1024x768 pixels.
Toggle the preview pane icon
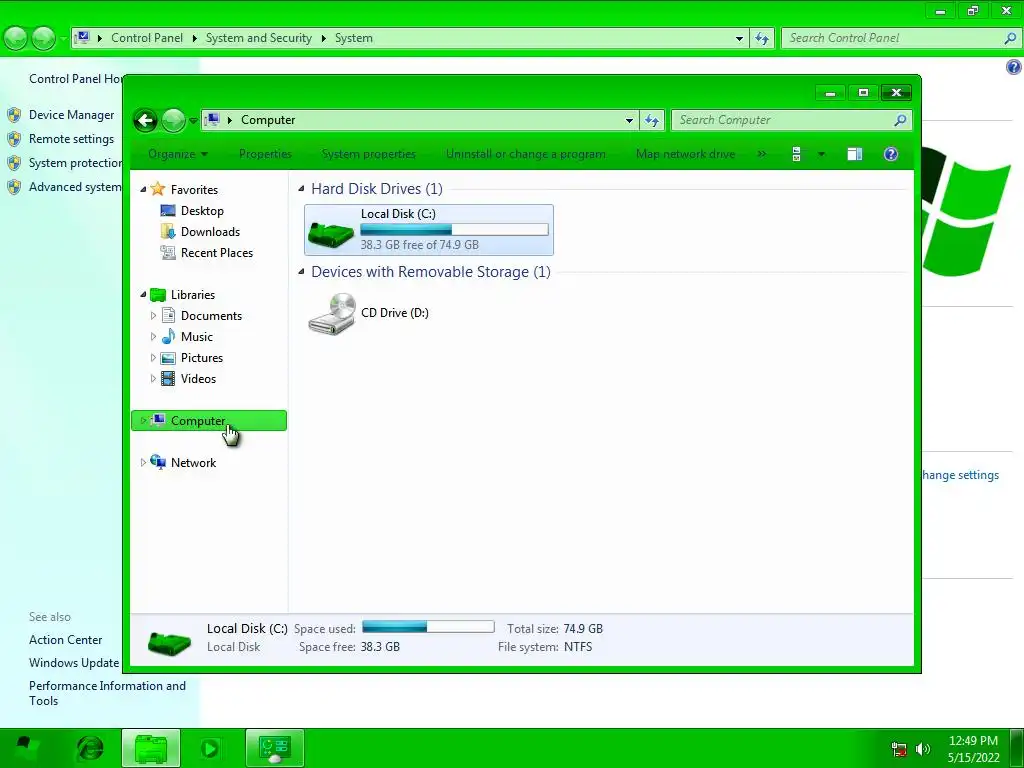pyautogui.click(x=854, y=154)
